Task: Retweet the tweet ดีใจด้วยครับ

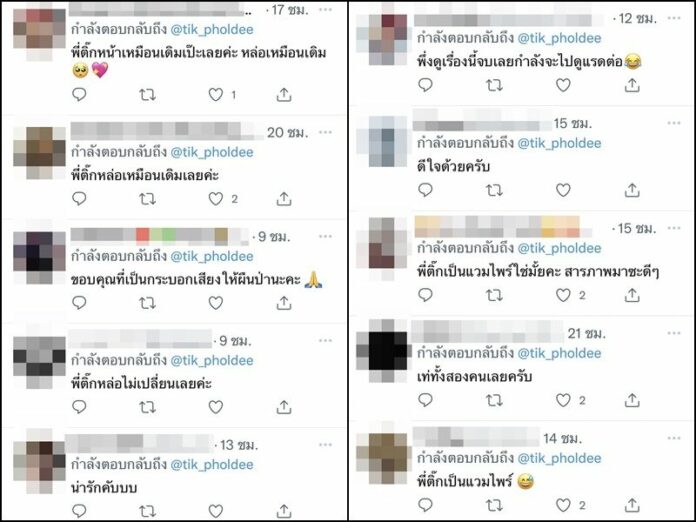Action: click(x=494, y=190)
